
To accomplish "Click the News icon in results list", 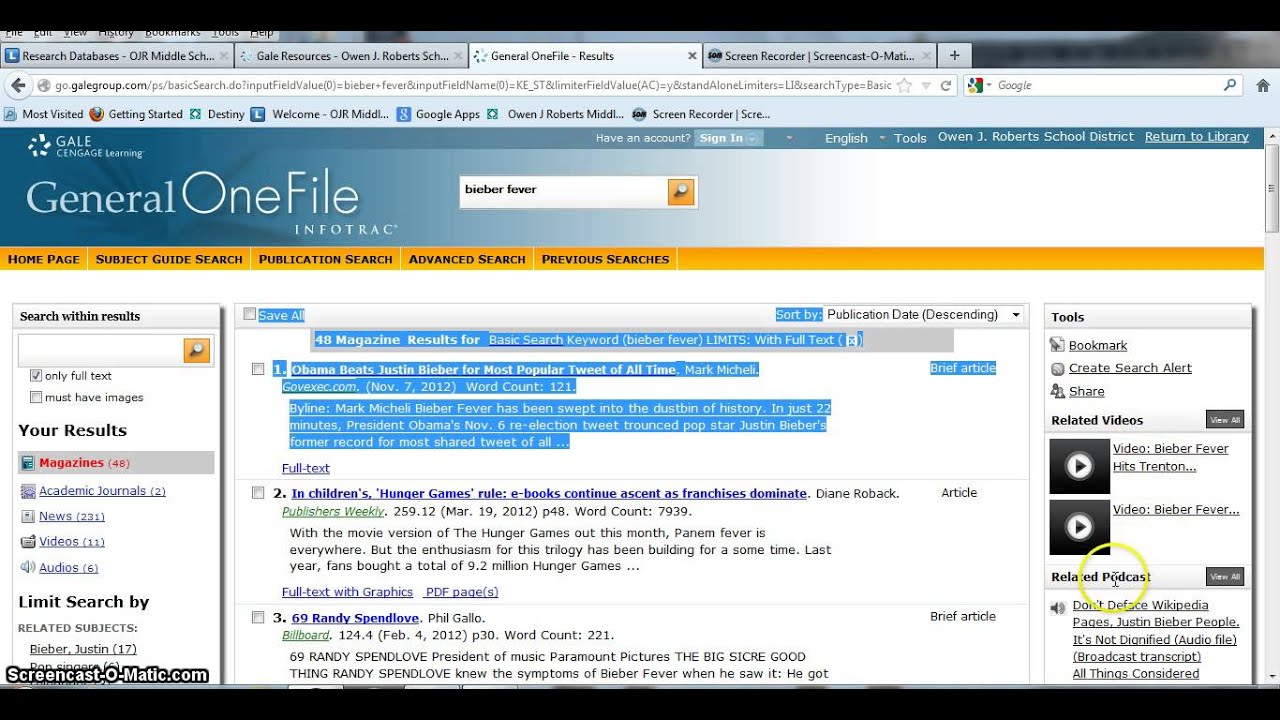I will (28, 517).
